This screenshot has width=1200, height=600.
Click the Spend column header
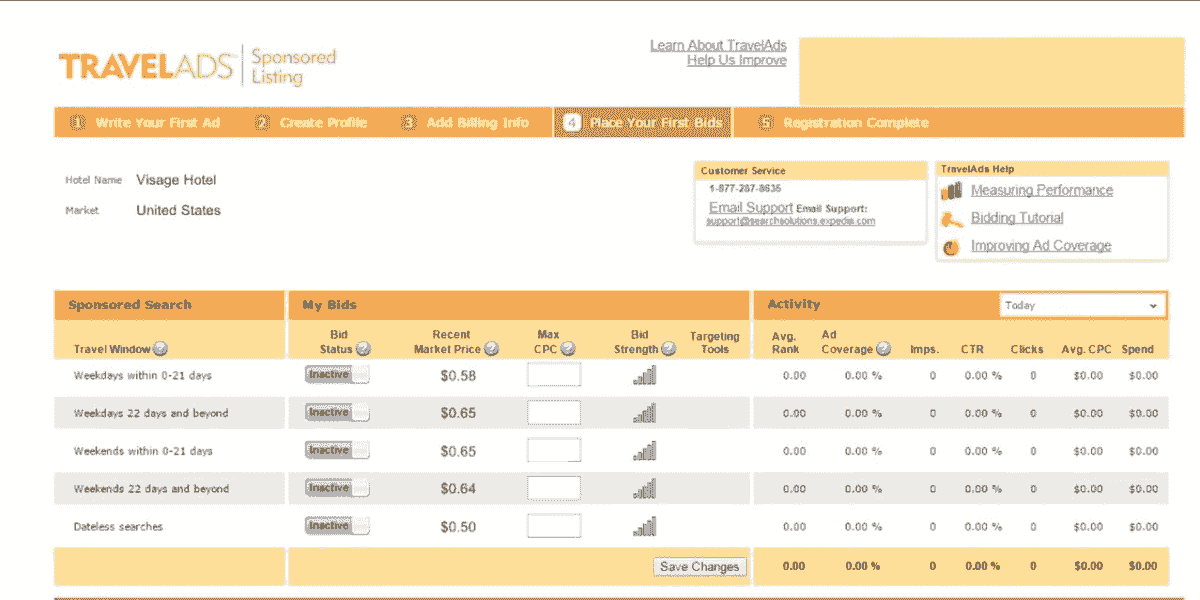tap(1138, 350)
